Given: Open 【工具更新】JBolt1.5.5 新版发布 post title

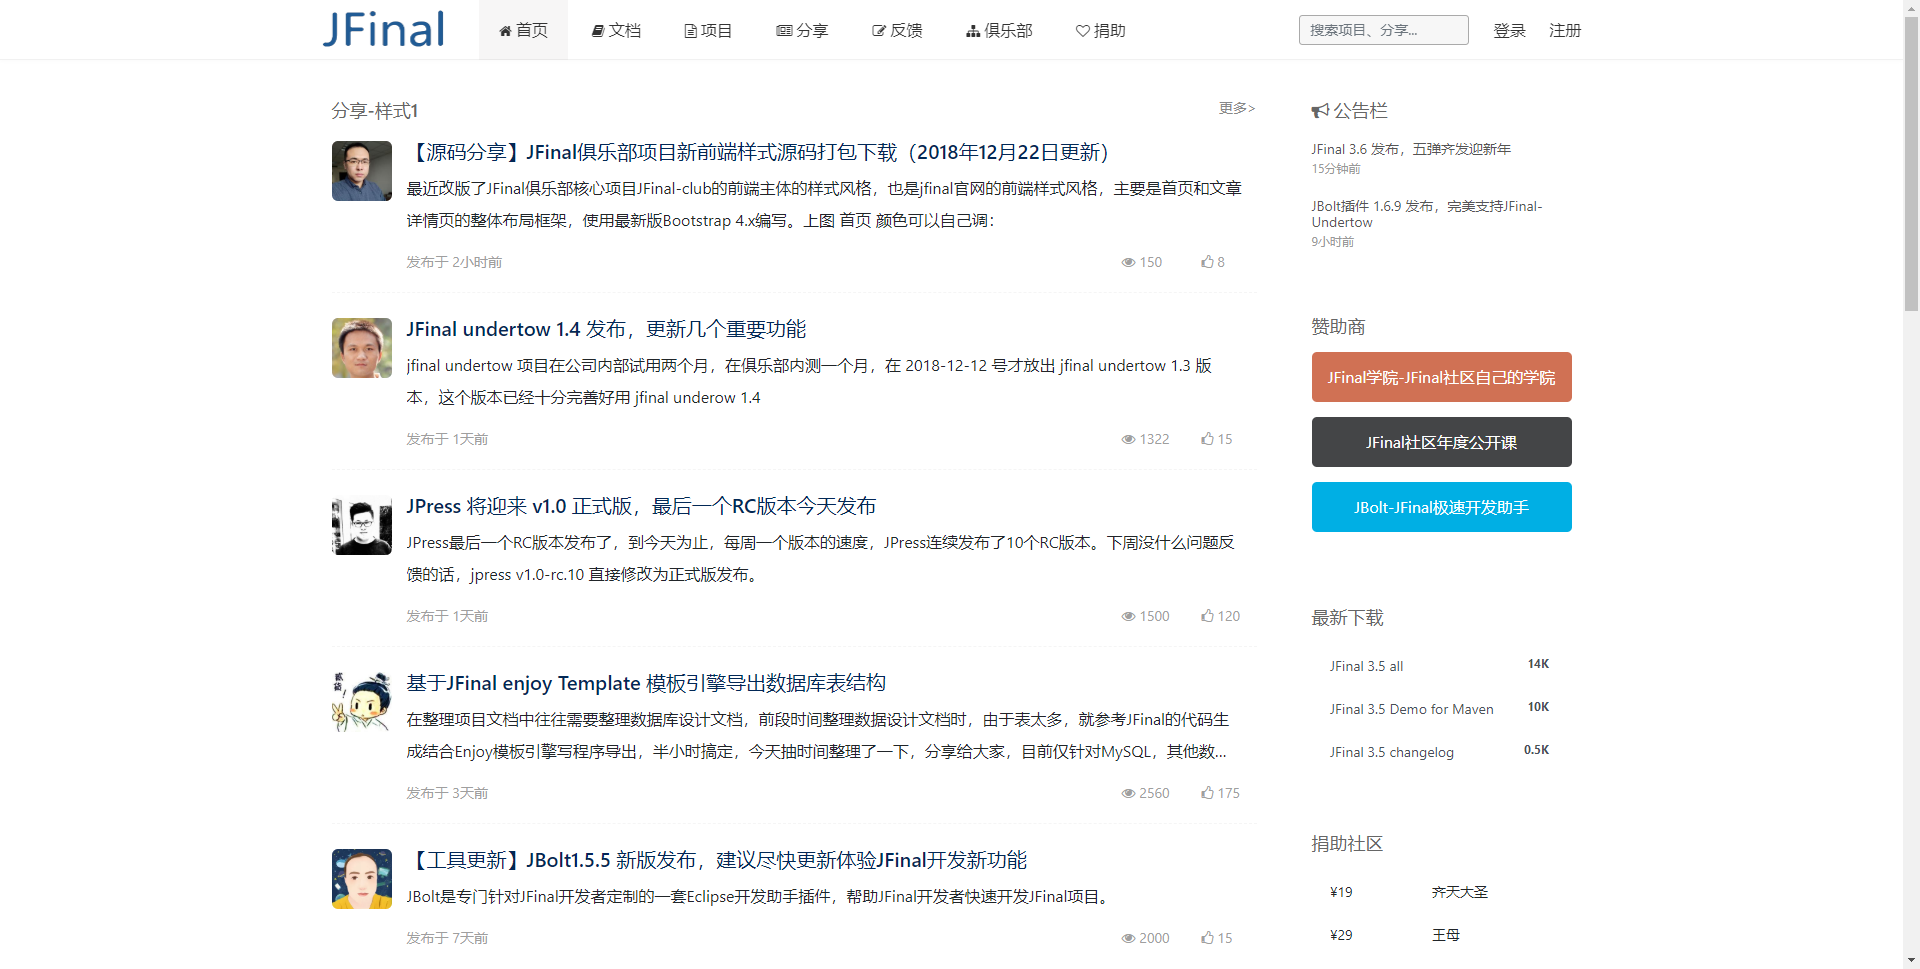Looking at the screenshot, I should click(717, 860).
